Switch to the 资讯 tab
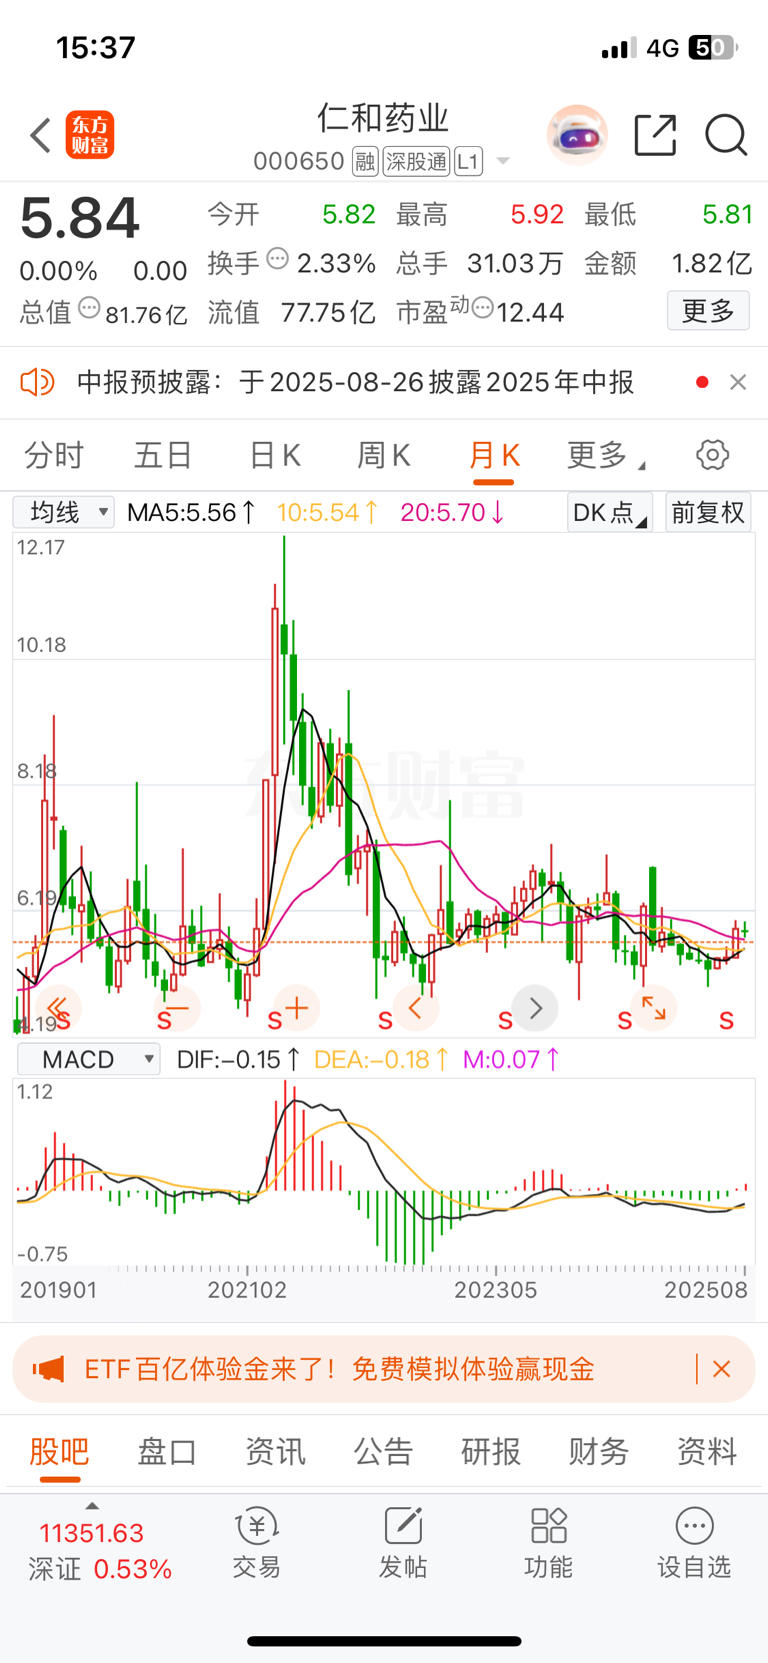768x1663 pixels. (x=275, y=1451)
